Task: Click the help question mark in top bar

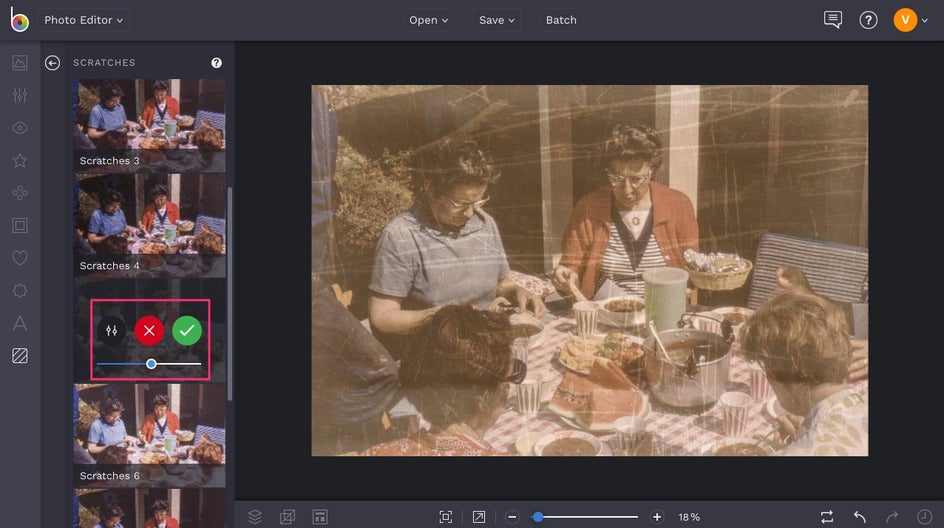Action: click(868, 20)
